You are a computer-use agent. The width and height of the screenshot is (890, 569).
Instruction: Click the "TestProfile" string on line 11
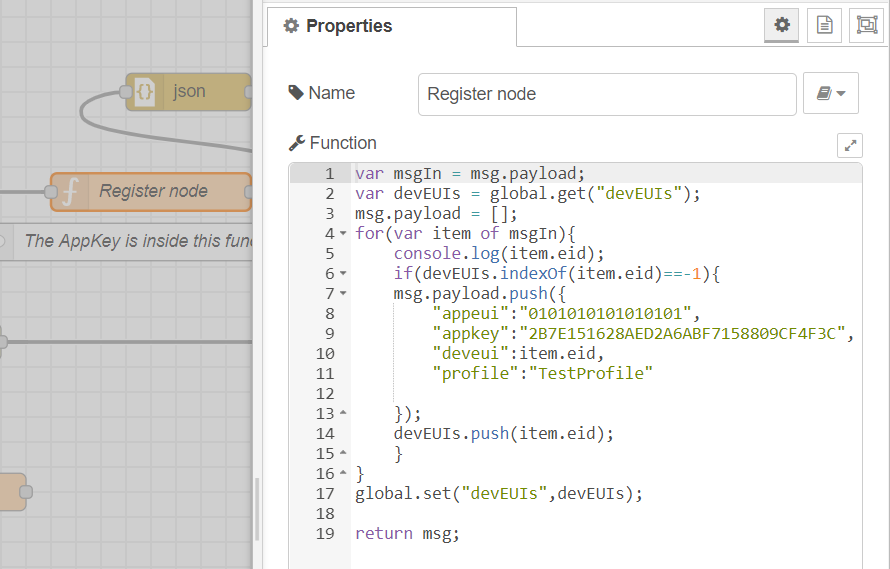(x=590, y=373)
